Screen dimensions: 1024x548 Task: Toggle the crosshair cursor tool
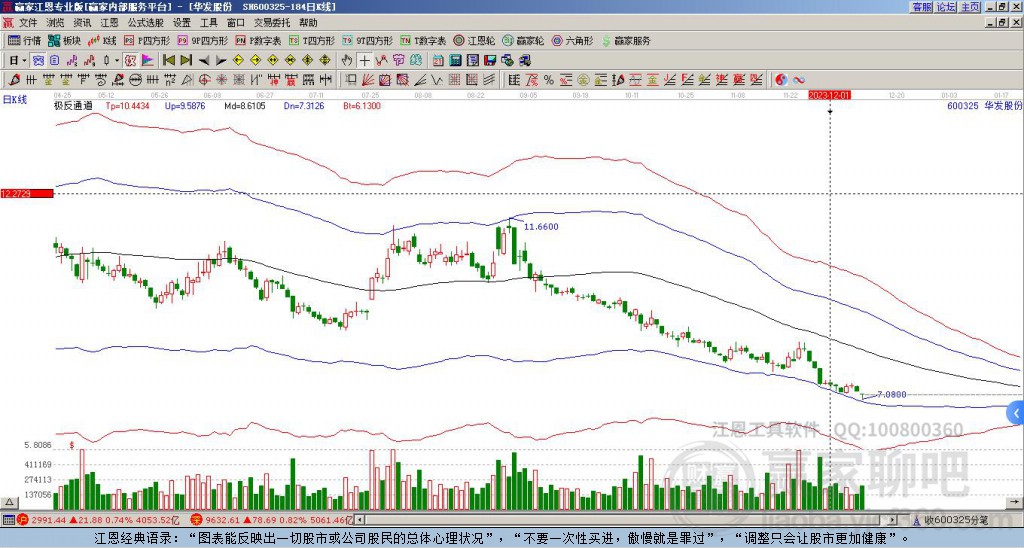pos(364,61)
